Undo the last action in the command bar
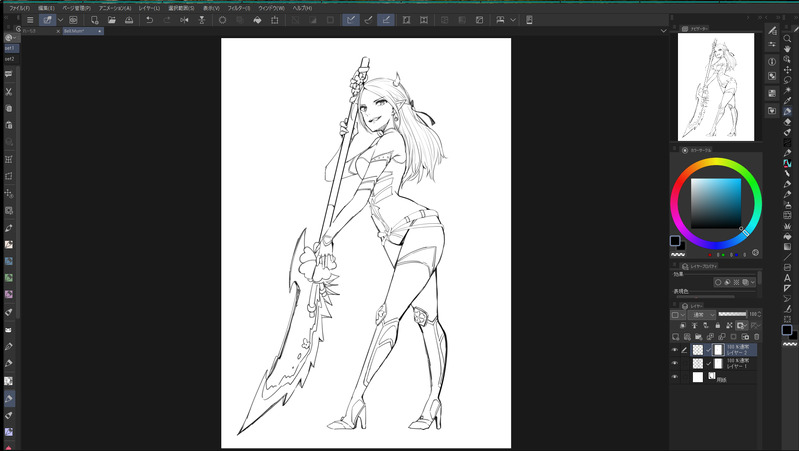799x451 pixels. [150, 19]
